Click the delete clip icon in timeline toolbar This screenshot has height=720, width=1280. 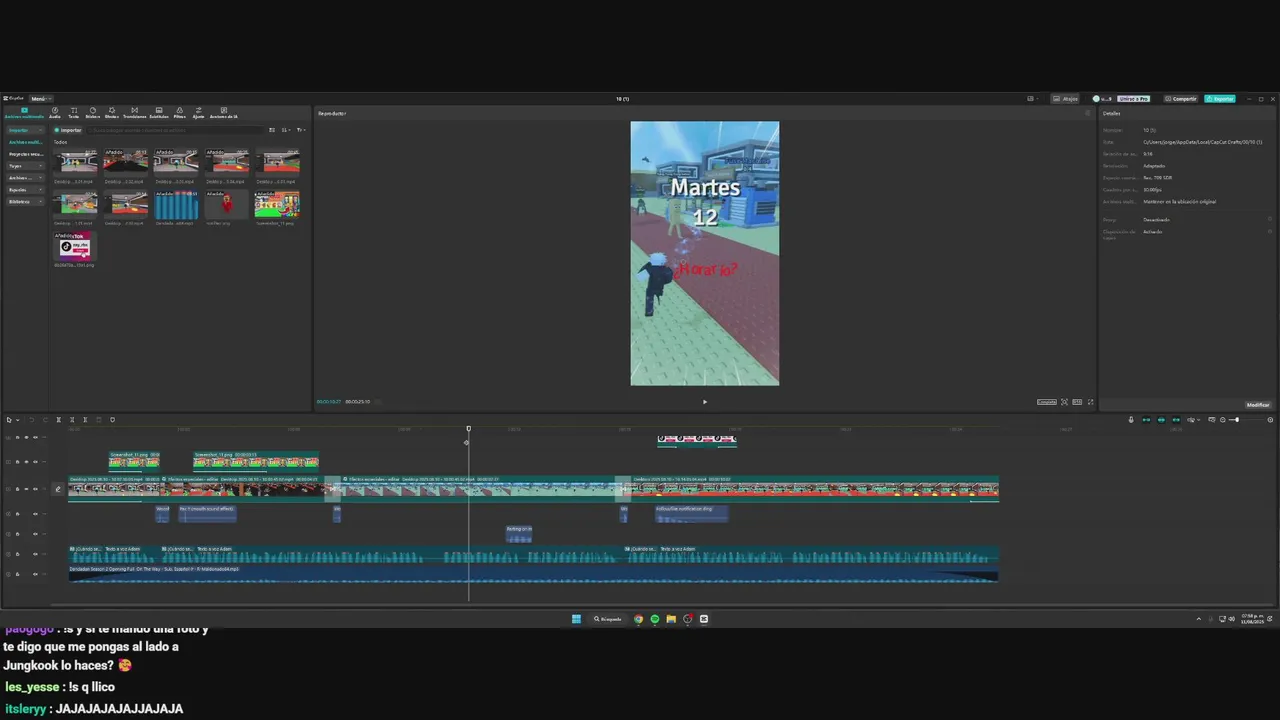pos(98,419)
